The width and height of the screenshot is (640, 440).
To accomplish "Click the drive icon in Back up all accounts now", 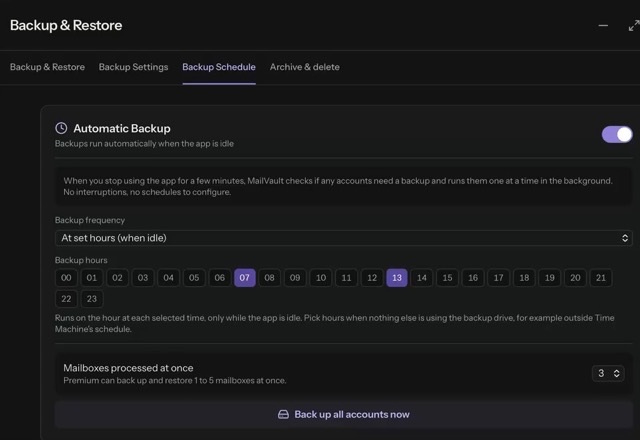I will [x=283, y=414].
